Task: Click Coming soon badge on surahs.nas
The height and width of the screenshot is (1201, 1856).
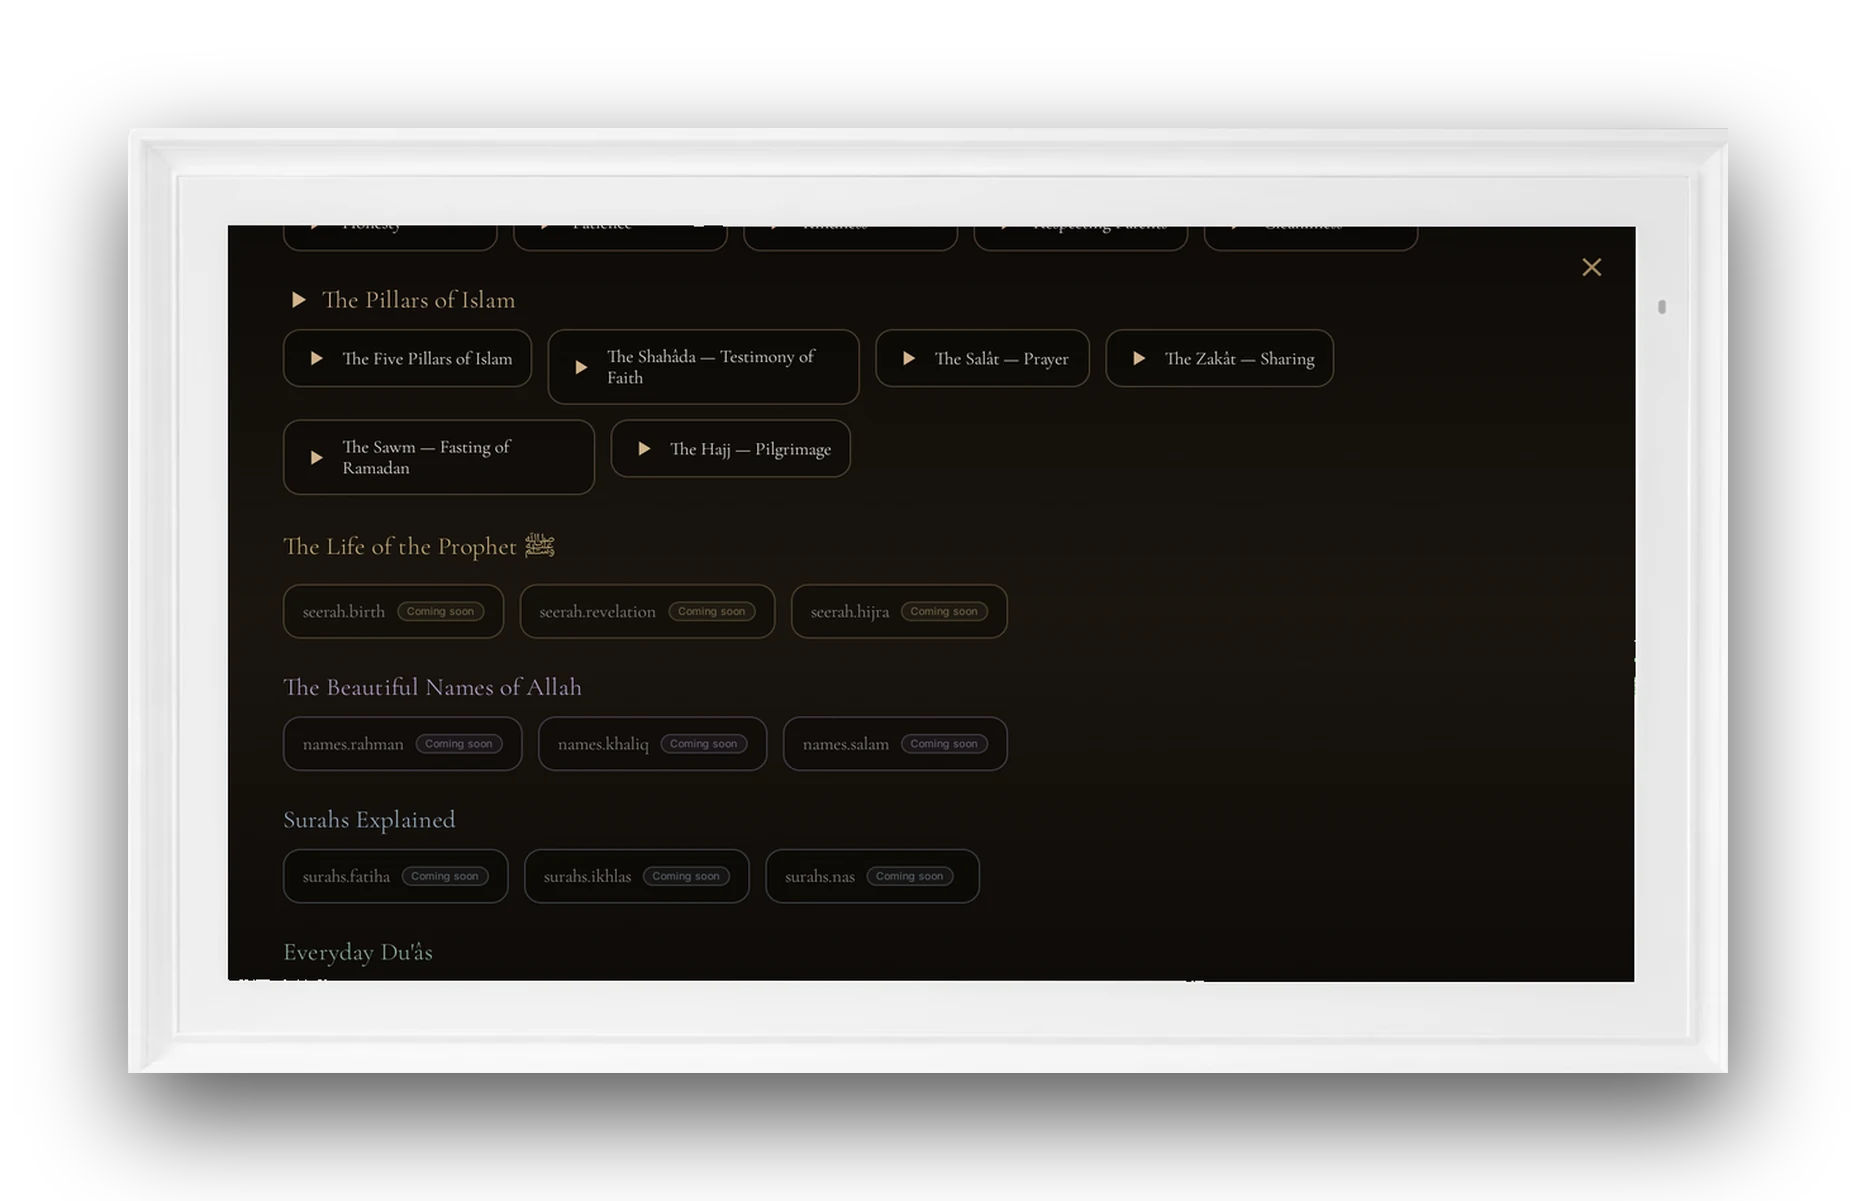Action: (910, 876)
